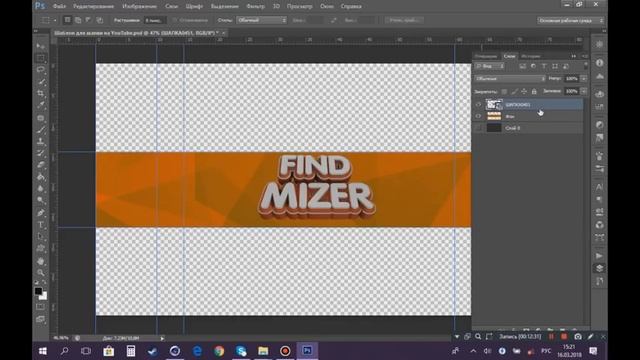Take recorder screenshot with camera icon
Image resolution: width=640 pixels, height=360 pixels.
(578, 337)
